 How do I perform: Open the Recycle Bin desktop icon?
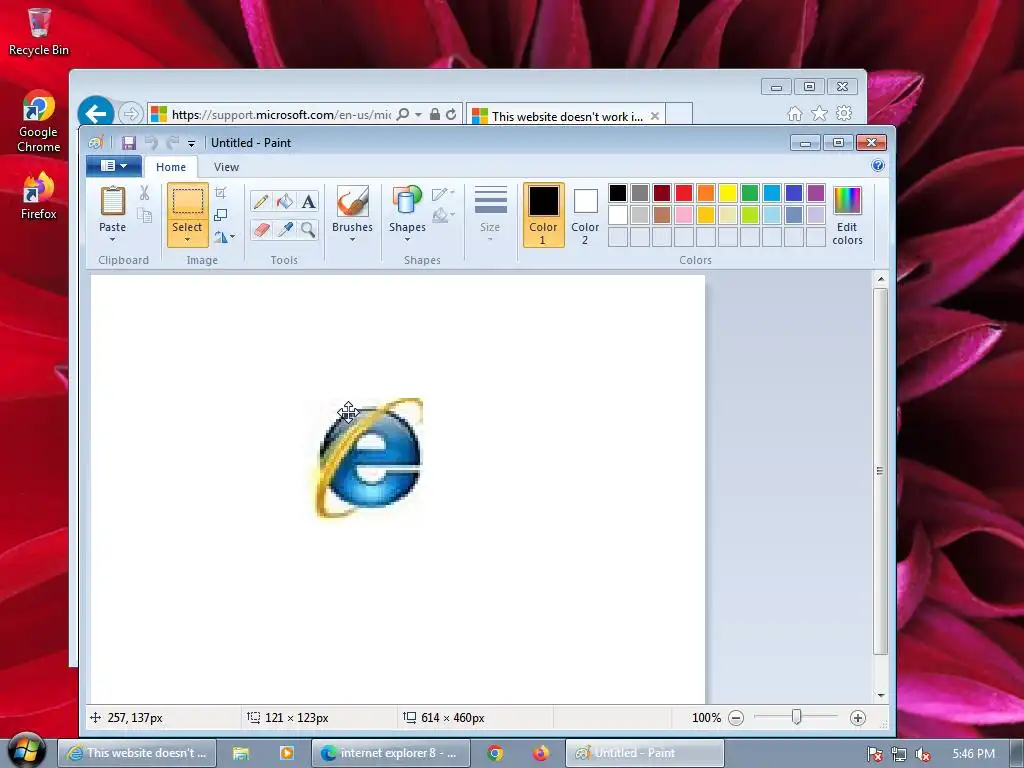click(39, 32)
